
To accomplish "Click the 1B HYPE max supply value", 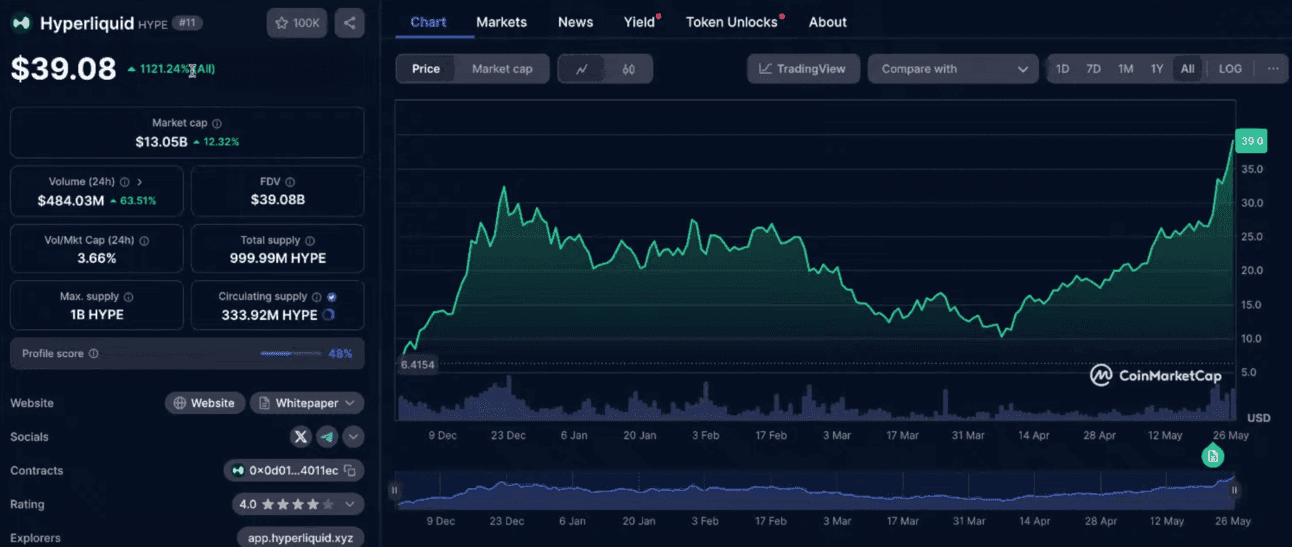I will pos(97,315).
